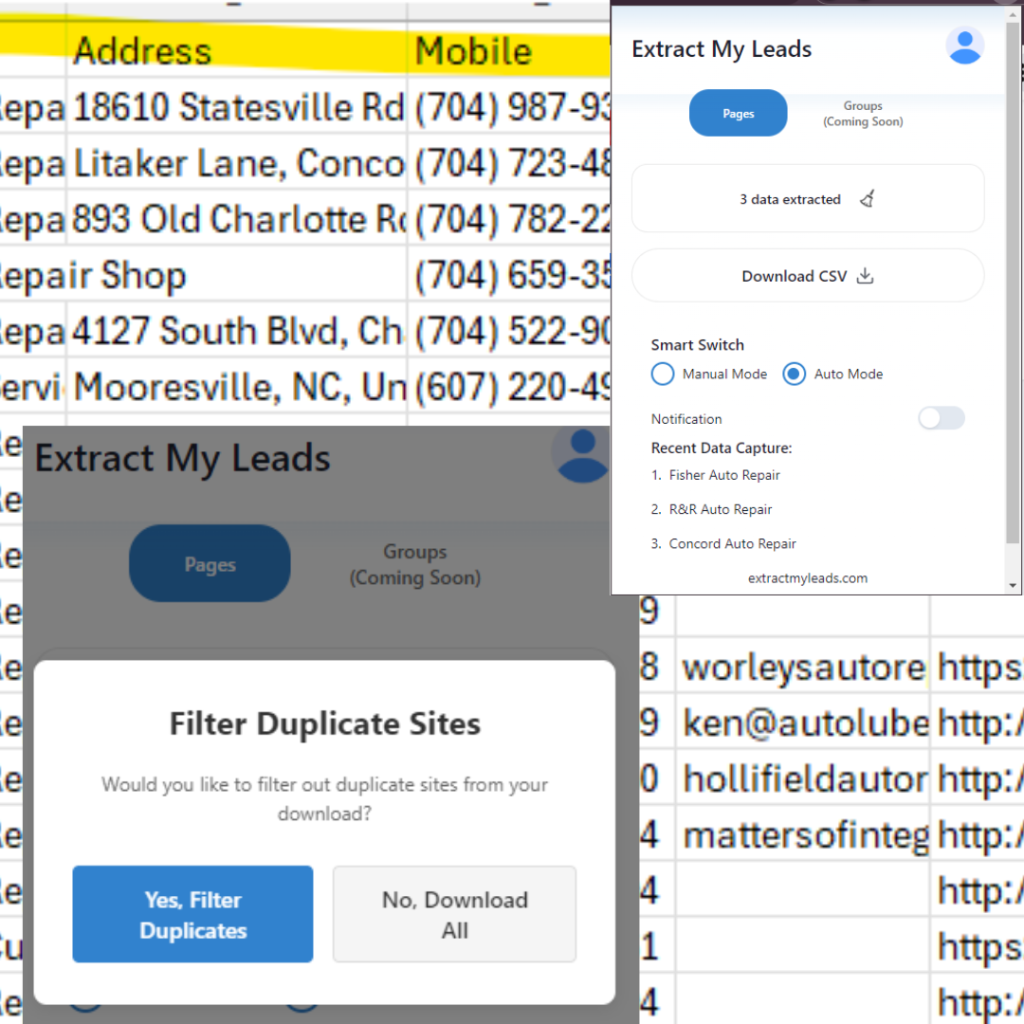
Task: Open the user profile icon in Extract My Leads
Action: click(963, 45)
